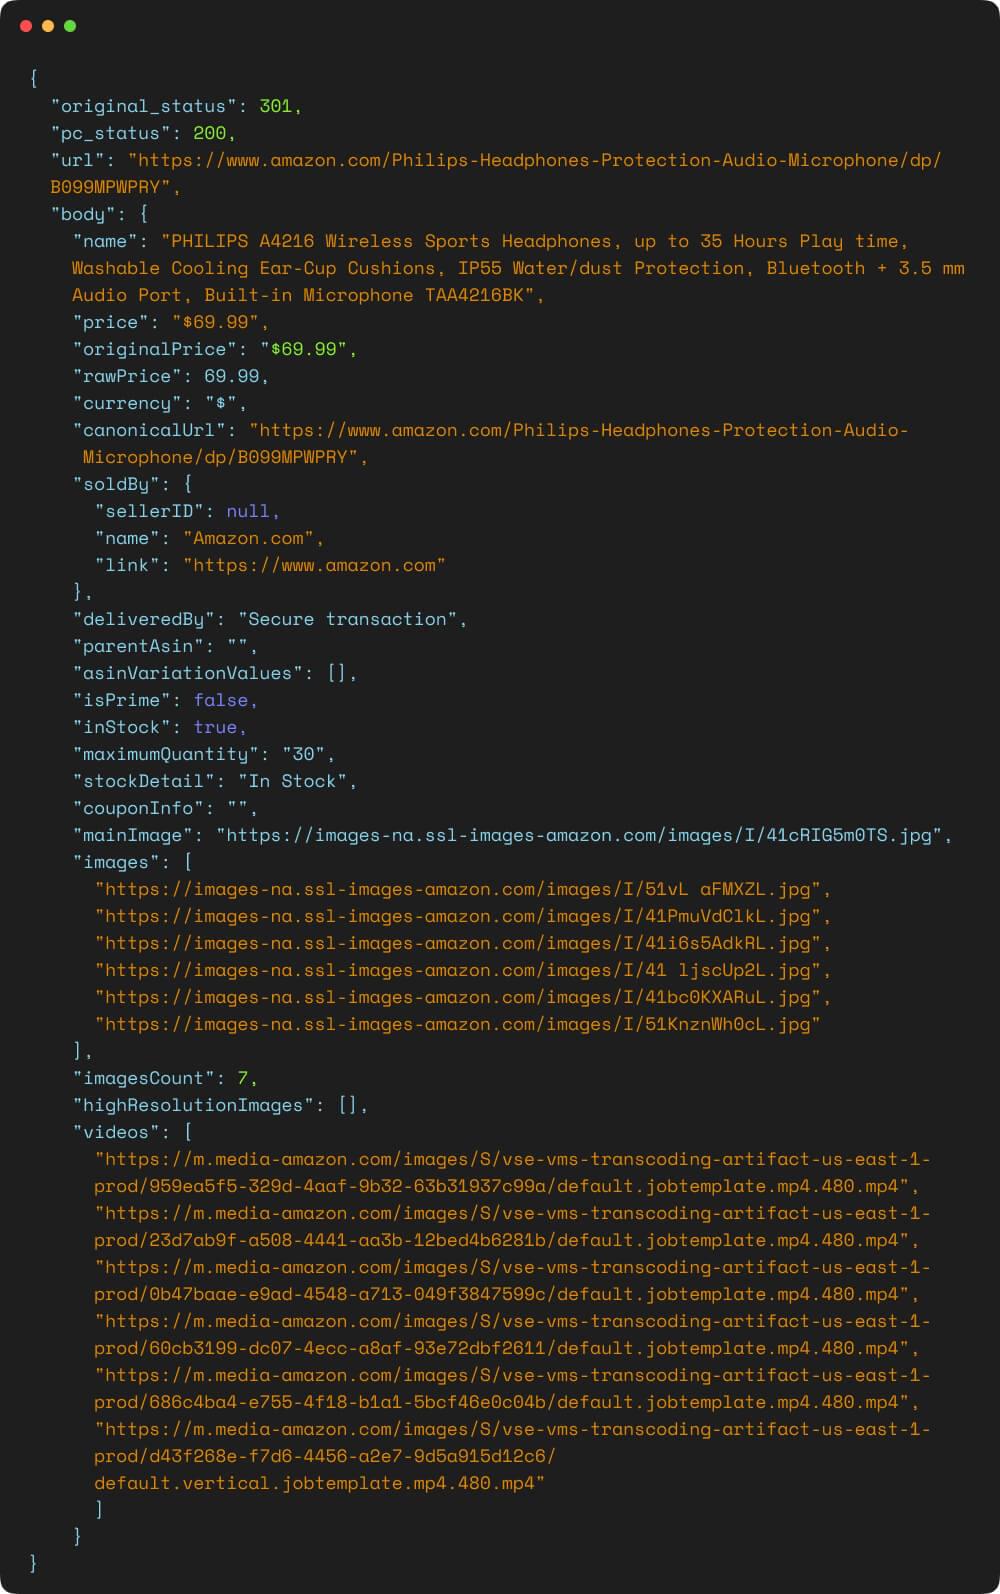Select the "originalPrice" key
Image resolution: width=1000 pixels, height=1594 pixels.
(155, 349)
